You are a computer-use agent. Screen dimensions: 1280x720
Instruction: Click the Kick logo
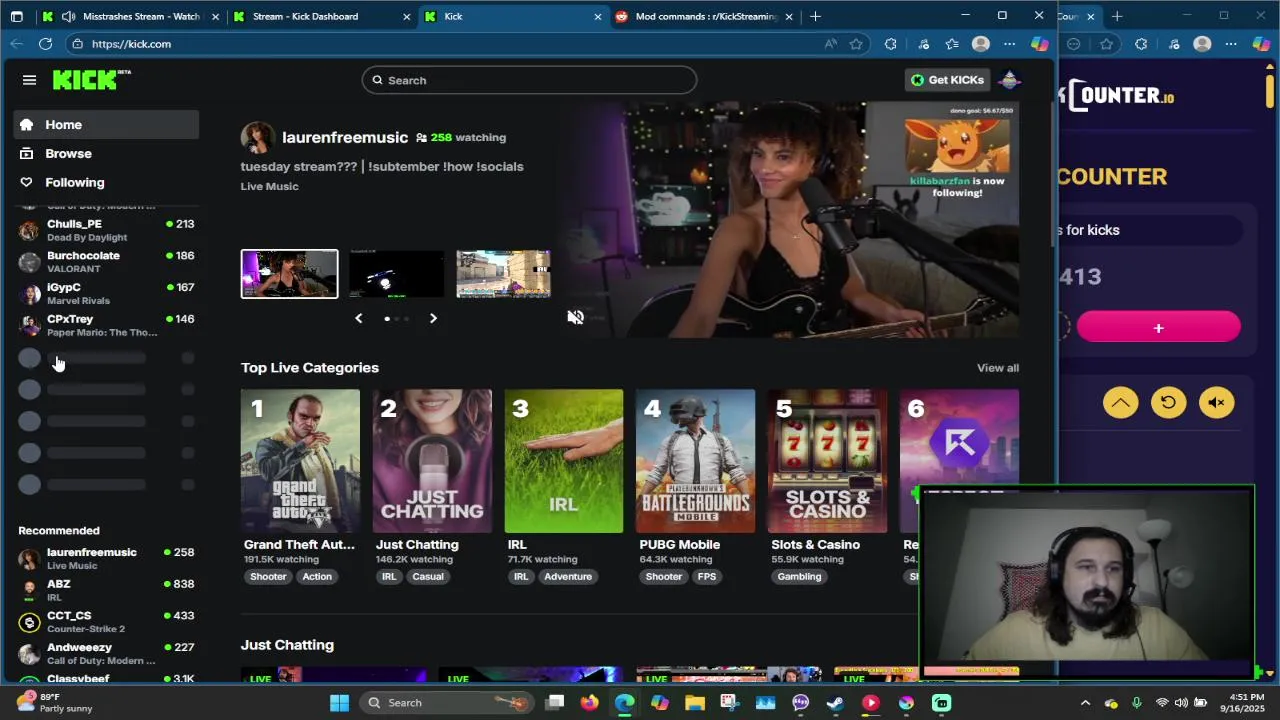tap(91, 80)
